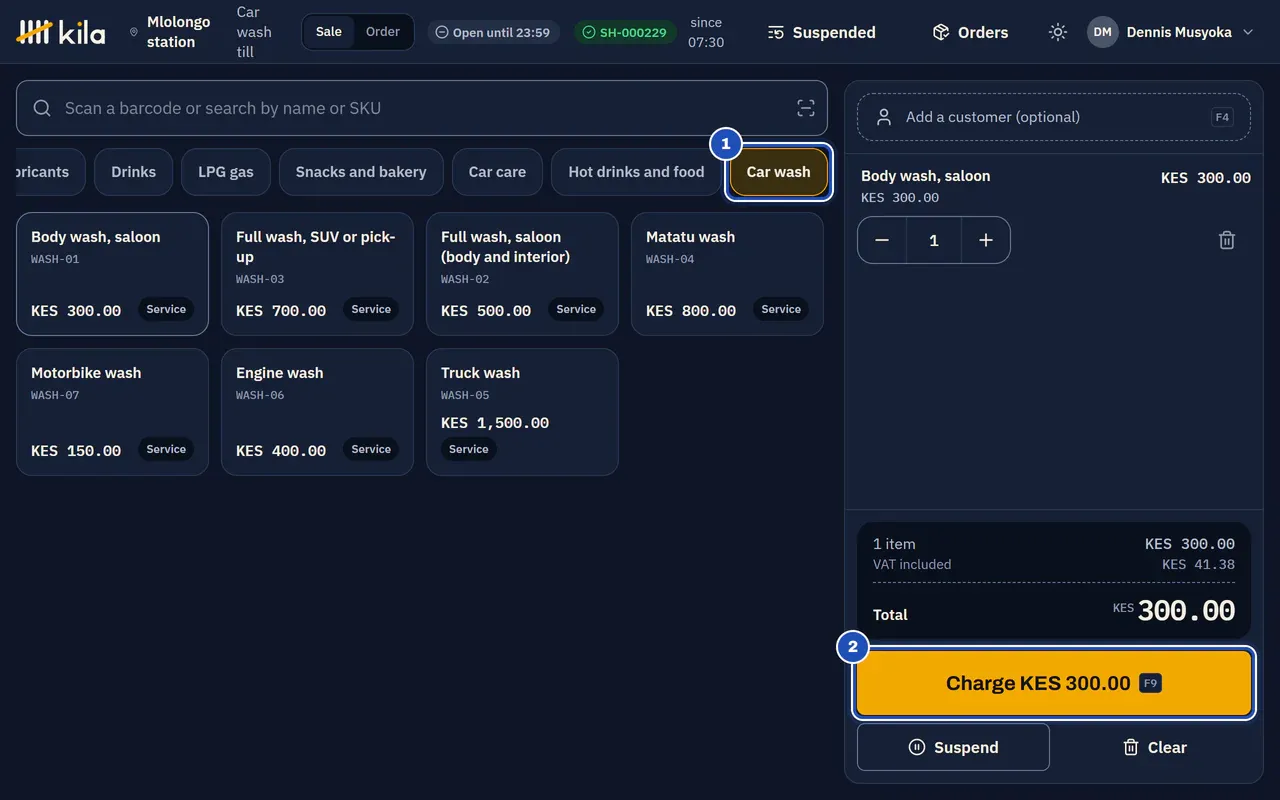Screen dimensions: 1280x800
Task: Select the Snacks and bakery category
Action: coord(361,172)
